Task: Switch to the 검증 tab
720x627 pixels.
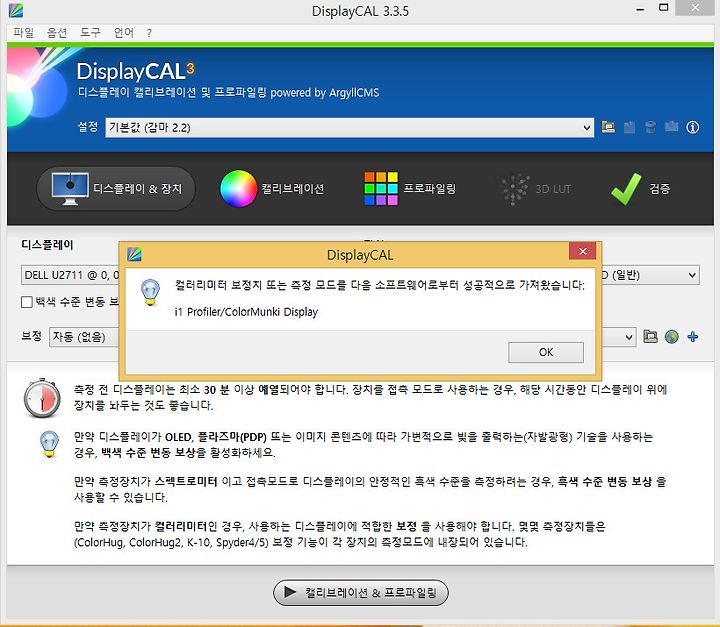Action: pos(641,189)
